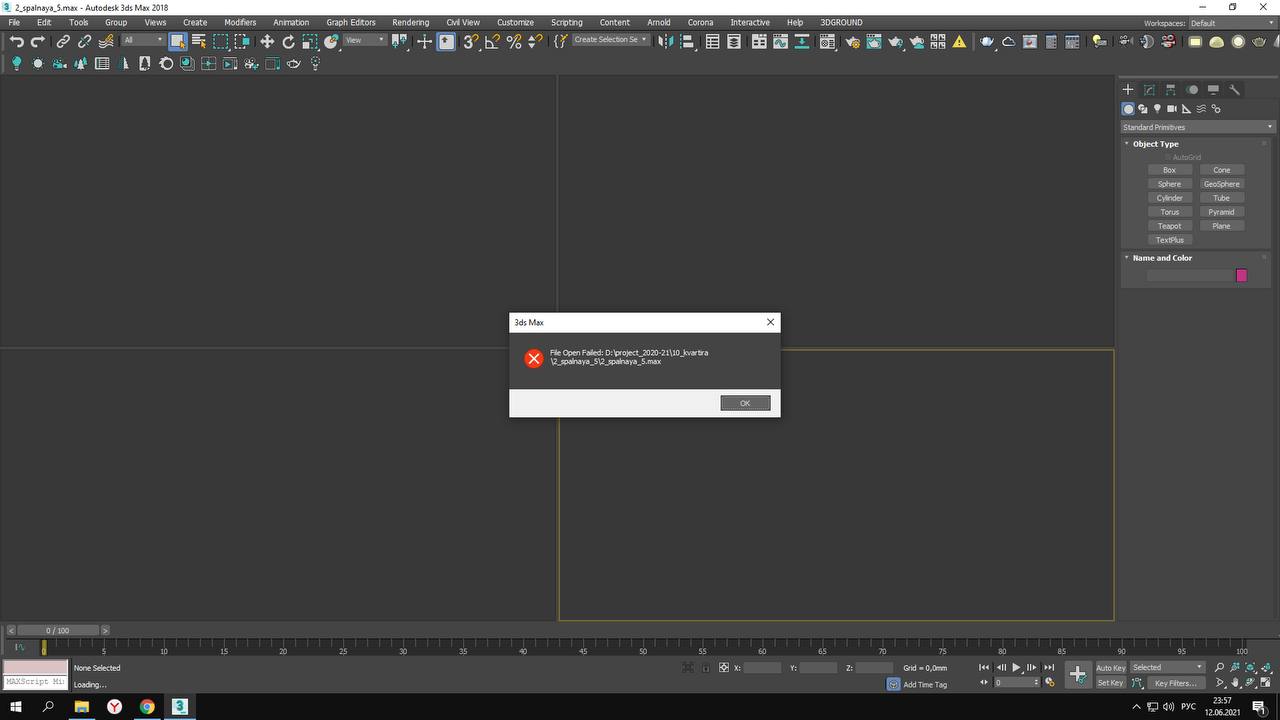Click the Teapot primitive button

pos(1169,226)
